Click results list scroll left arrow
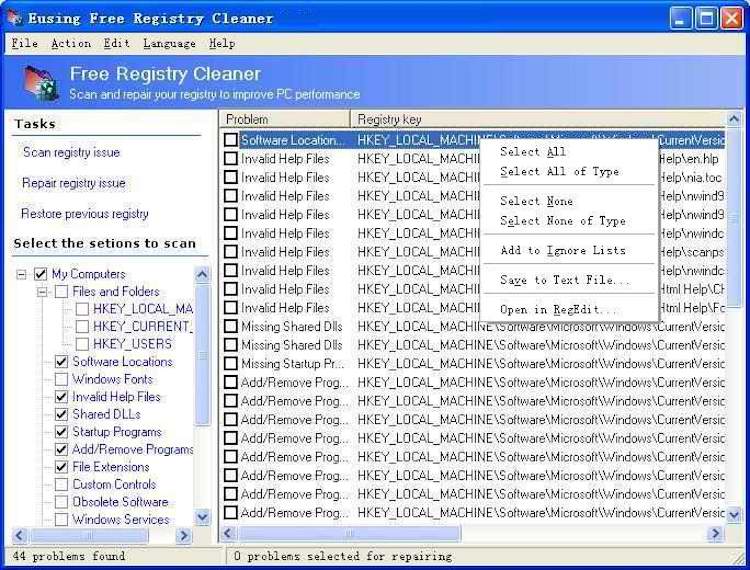The image size is (750, 570). click(228, 534)
